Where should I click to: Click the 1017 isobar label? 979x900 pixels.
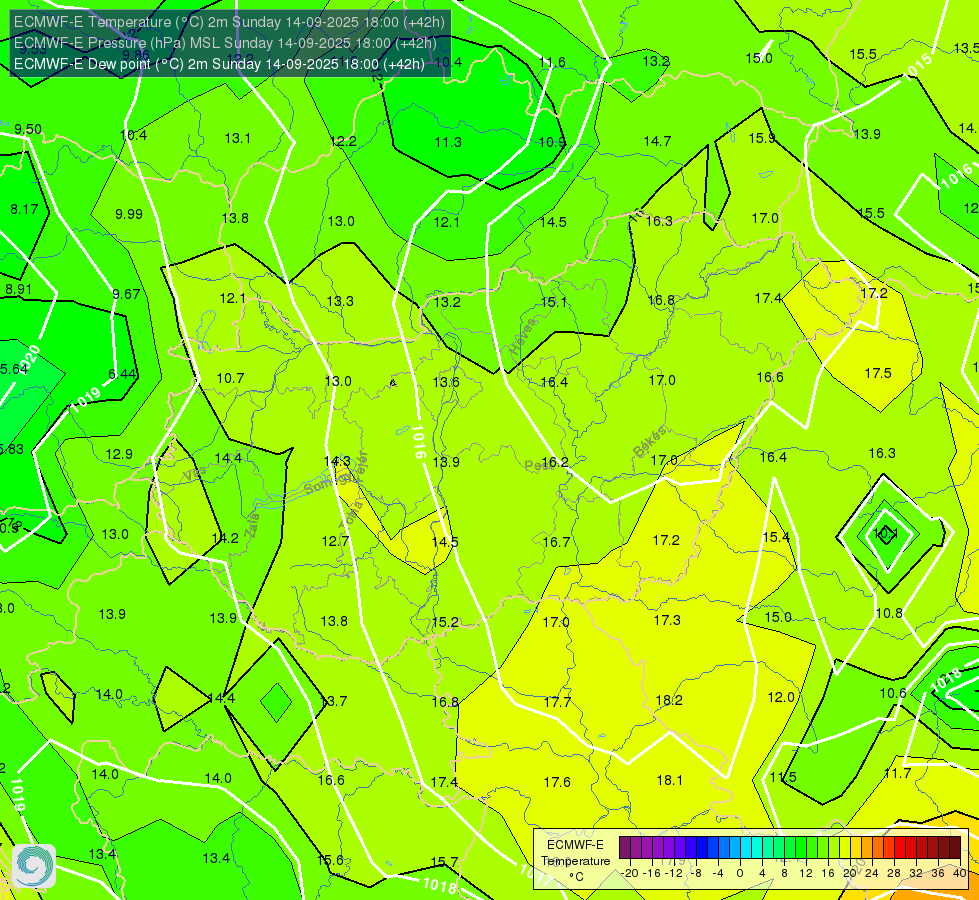(x=535, y=875)
